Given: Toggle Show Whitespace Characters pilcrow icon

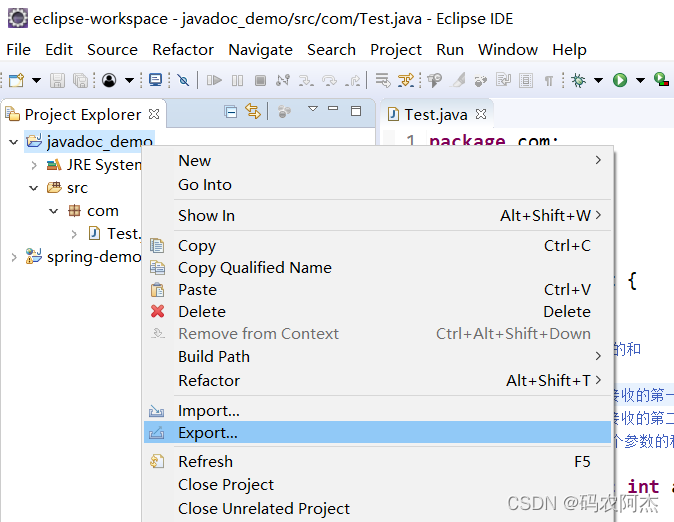Looking at the screenshot, I should [x=548, y=80].
